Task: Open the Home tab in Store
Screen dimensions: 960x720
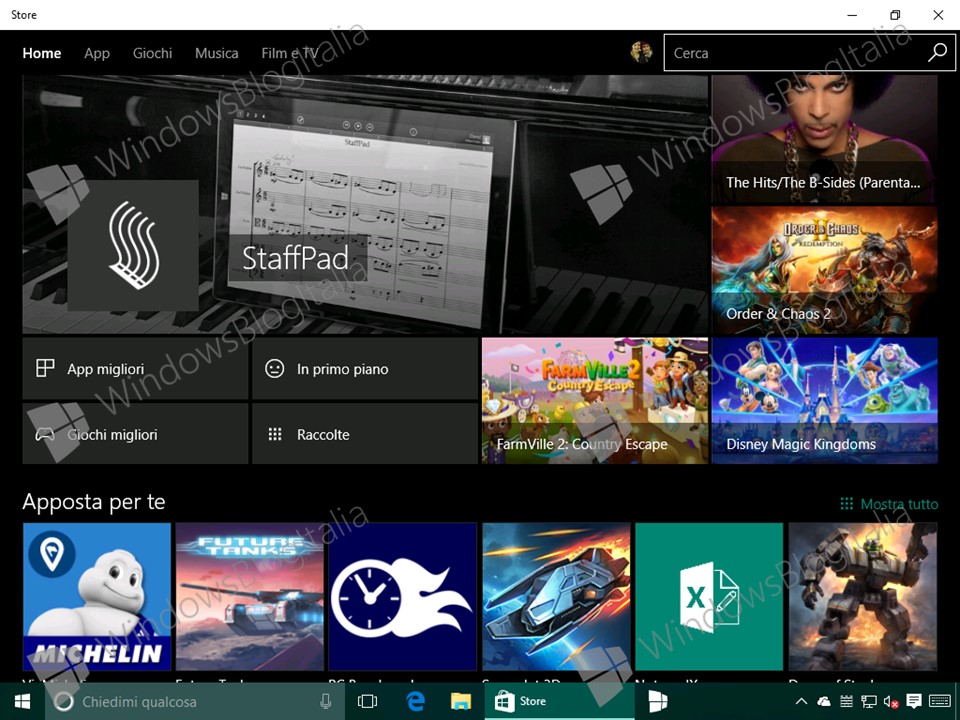Action: (42, 53)
